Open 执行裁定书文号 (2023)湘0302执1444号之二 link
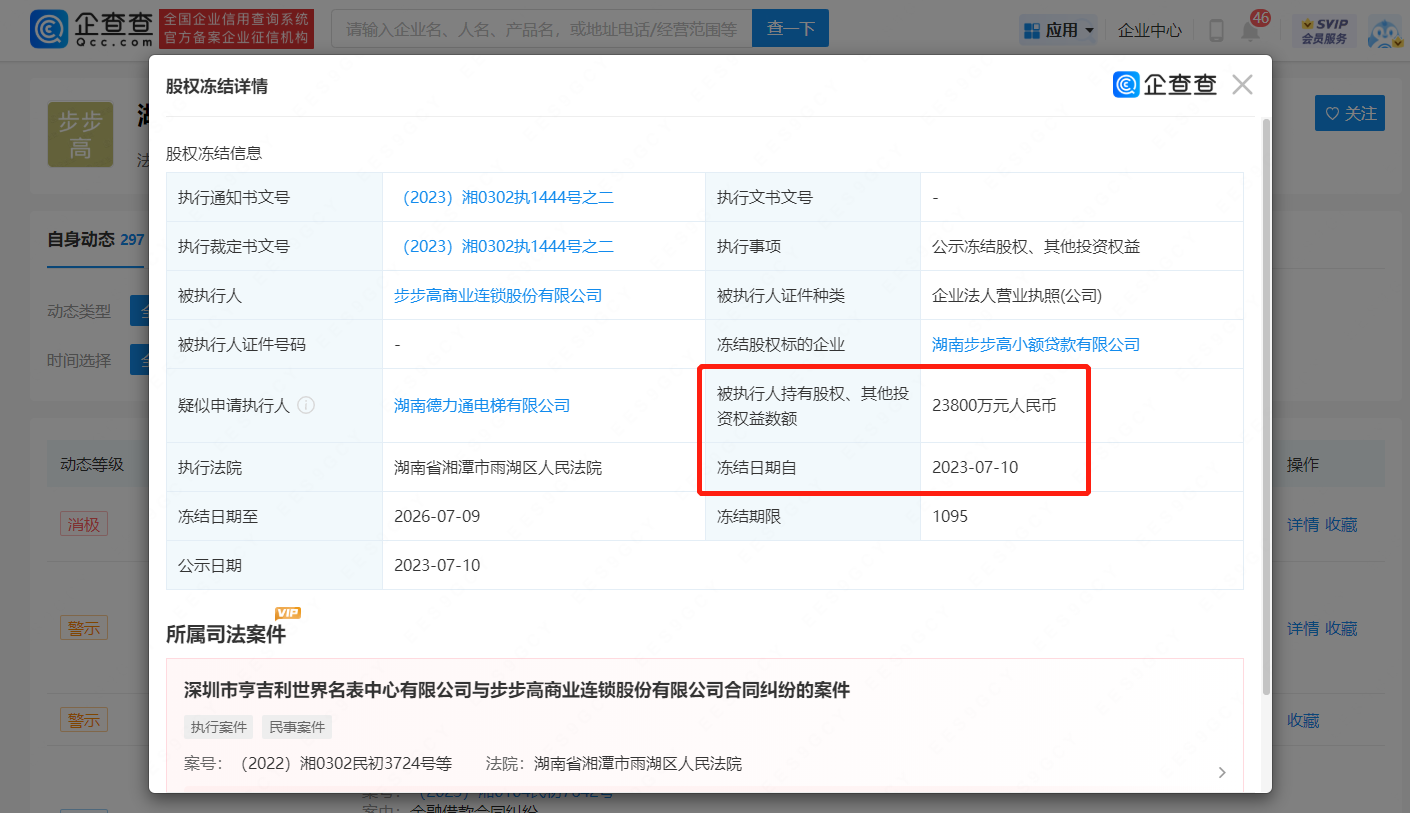The height and width of the screenshot is (813, 1410). [x=504, y=247]
